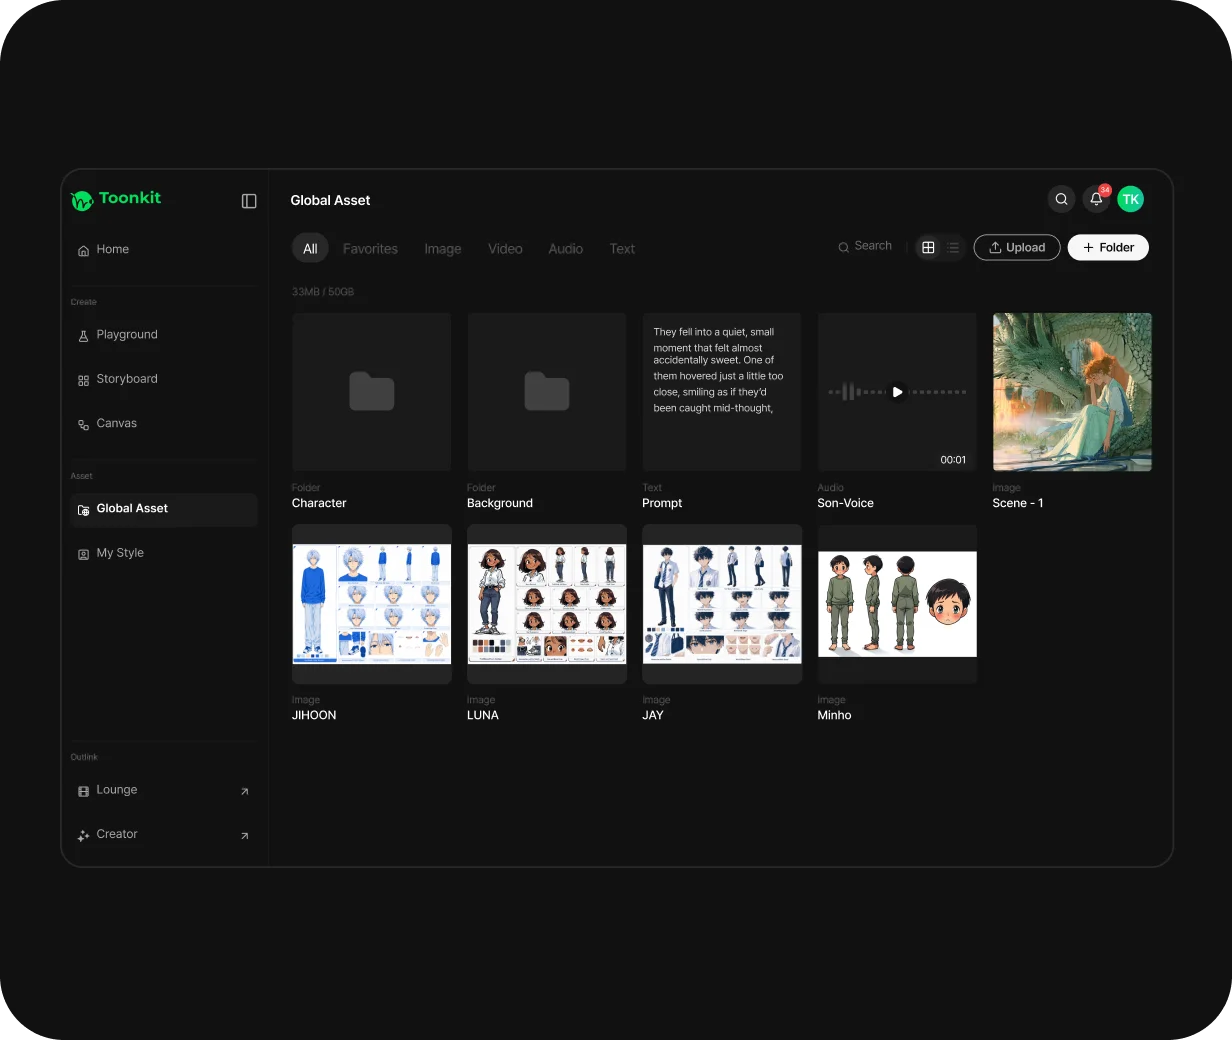Play the Son-Voice audio clip
The image size is (1232, 1040).
tap(897, 392)
